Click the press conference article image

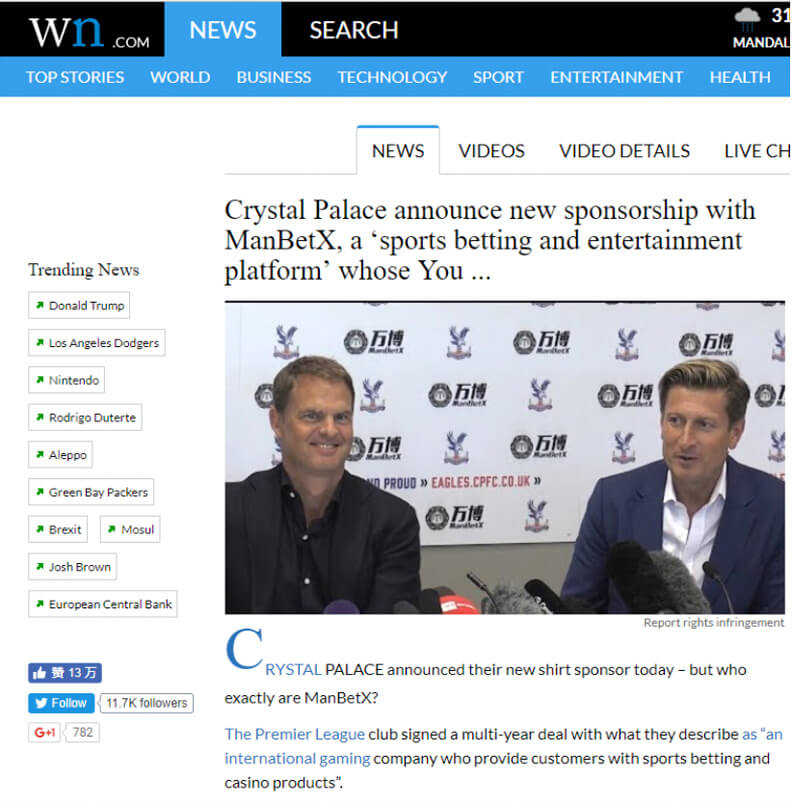pos(504,458)
